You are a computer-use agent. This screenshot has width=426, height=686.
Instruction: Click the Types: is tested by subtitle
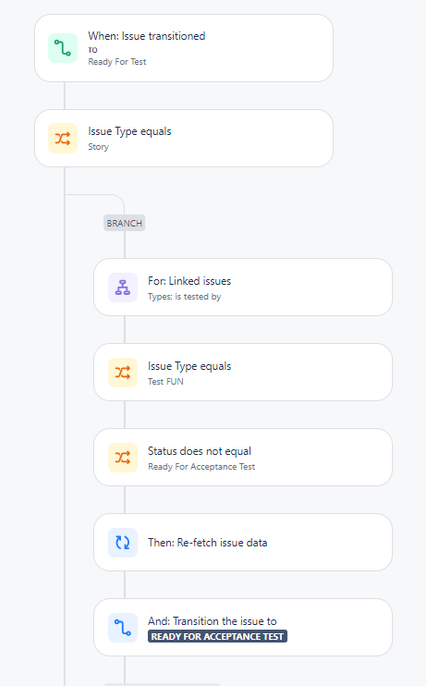tap(185, 297)
